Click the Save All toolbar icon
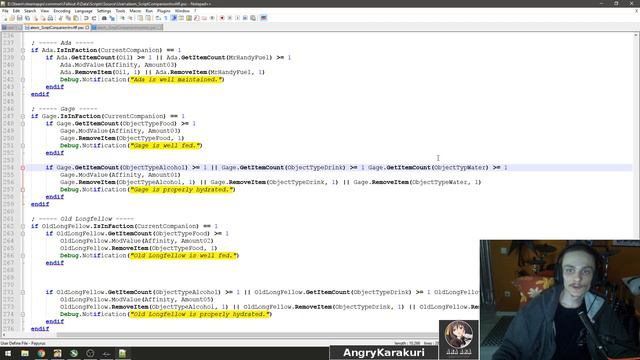640x360 pixels. [27, 18]
